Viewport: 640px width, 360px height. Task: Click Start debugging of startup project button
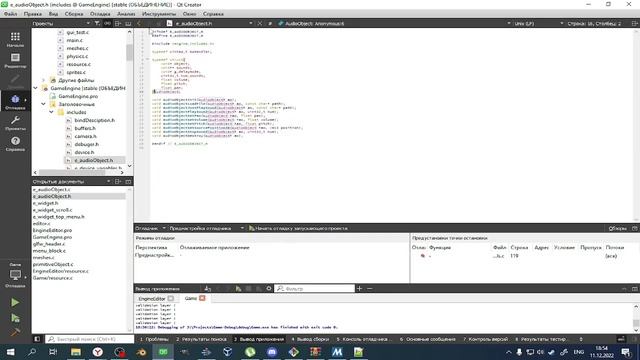pyautogui.click(x=298, y=228)
